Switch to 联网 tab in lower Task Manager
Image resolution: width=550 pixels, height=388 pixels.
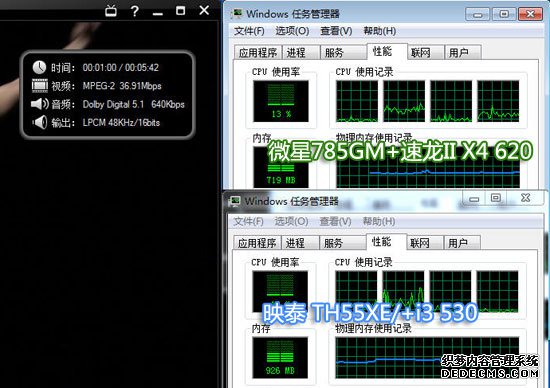click(424, 243)
